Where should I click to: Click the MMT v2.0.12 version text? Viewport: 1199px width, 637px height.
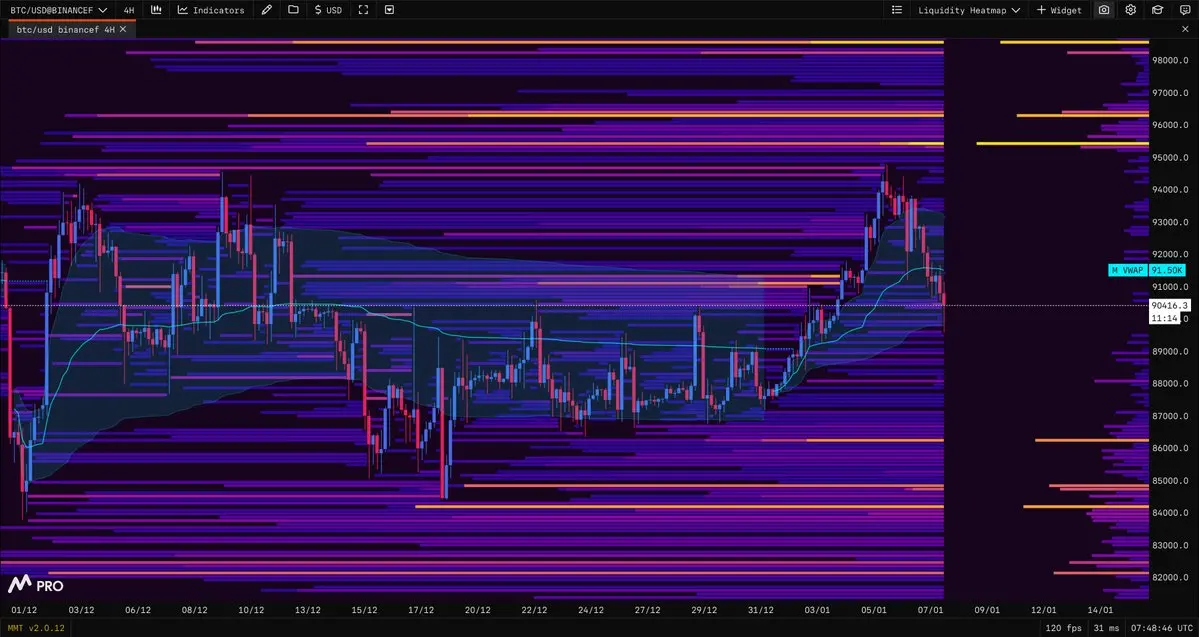tap(37, 628)
